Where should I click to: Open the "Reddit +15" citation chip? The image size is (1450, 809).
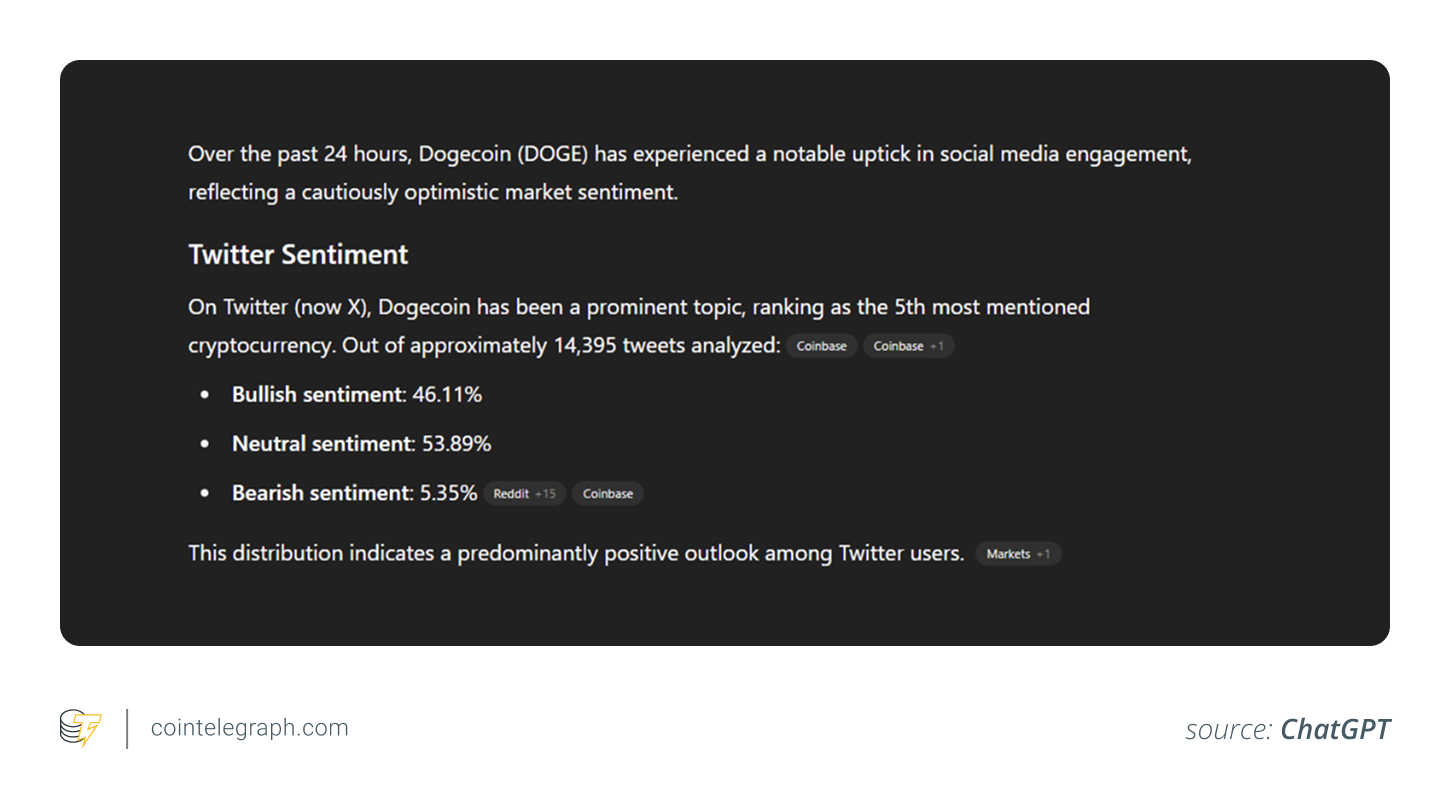pyautogui.click(x=524, y=494)
